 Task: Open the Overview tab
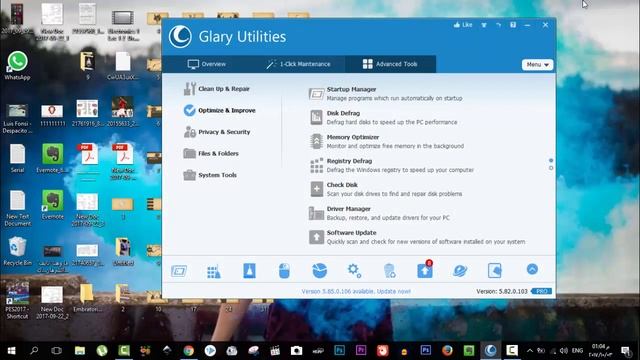(x=207, y=64)
